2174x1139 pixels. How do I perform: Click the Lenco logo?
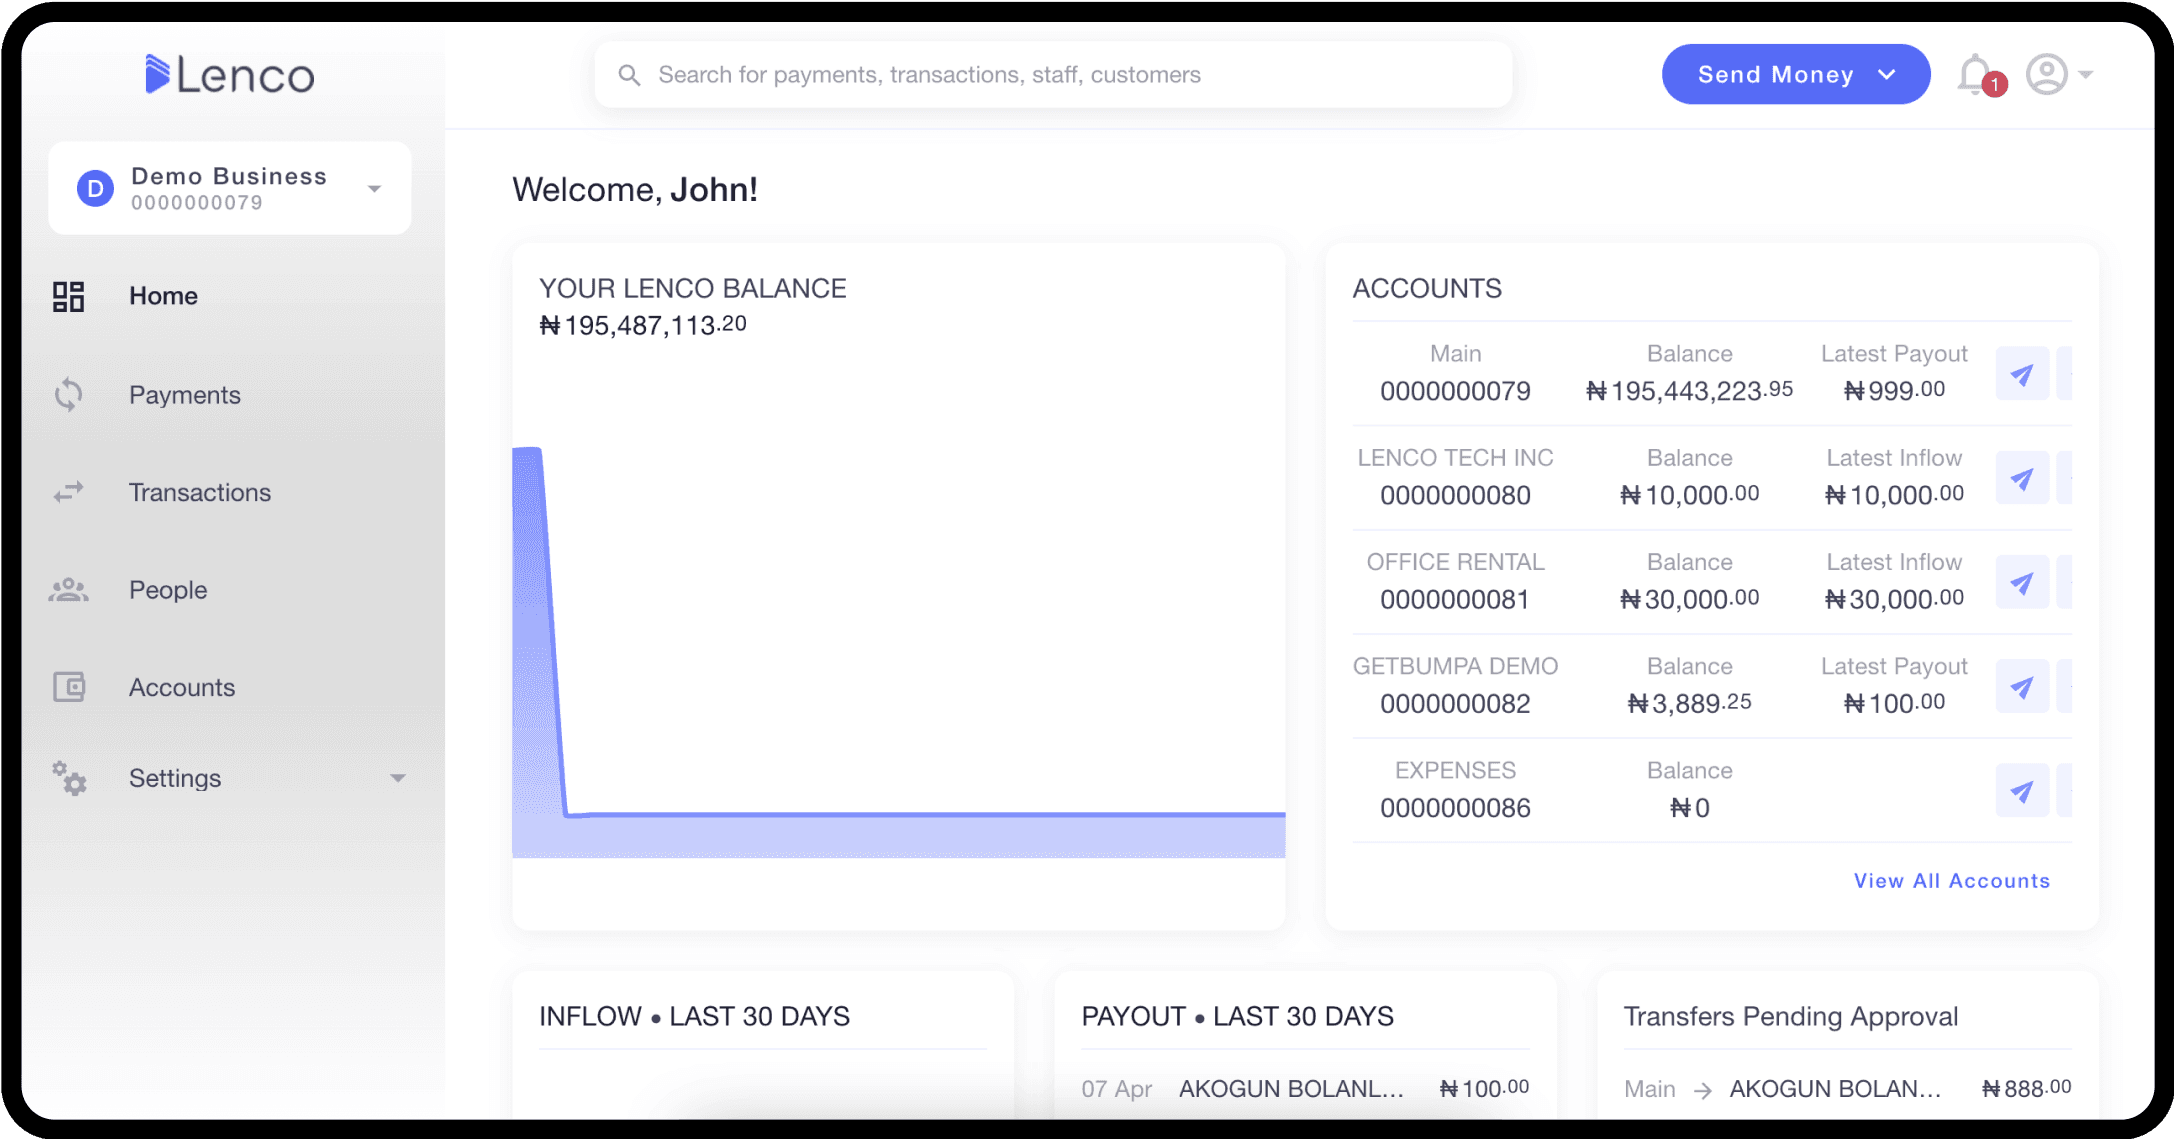click(x=230, y=75)
